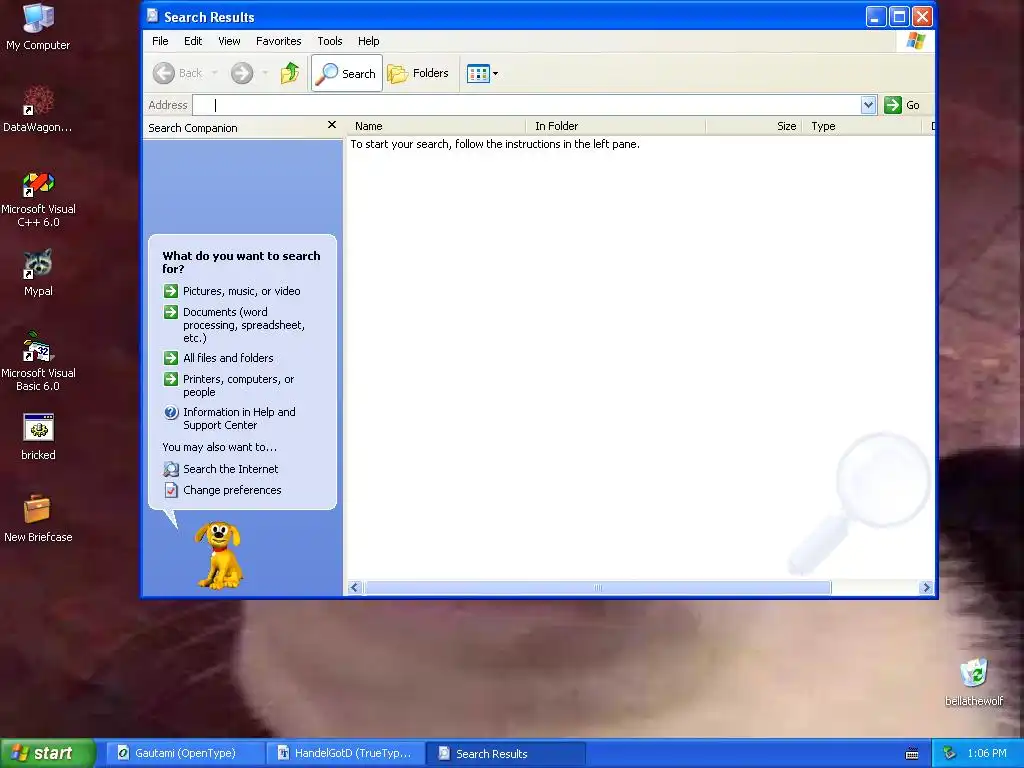This screenshot has height=768, width=1024.
Task: Click Search Results taskbar button
Action: (505, 753)
